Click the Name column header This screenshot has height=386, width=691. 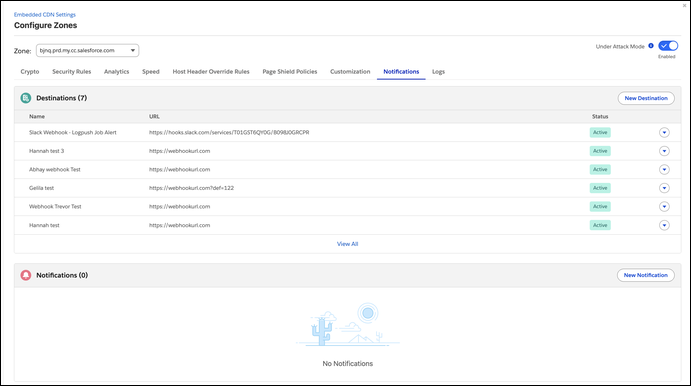pos(37,116)
